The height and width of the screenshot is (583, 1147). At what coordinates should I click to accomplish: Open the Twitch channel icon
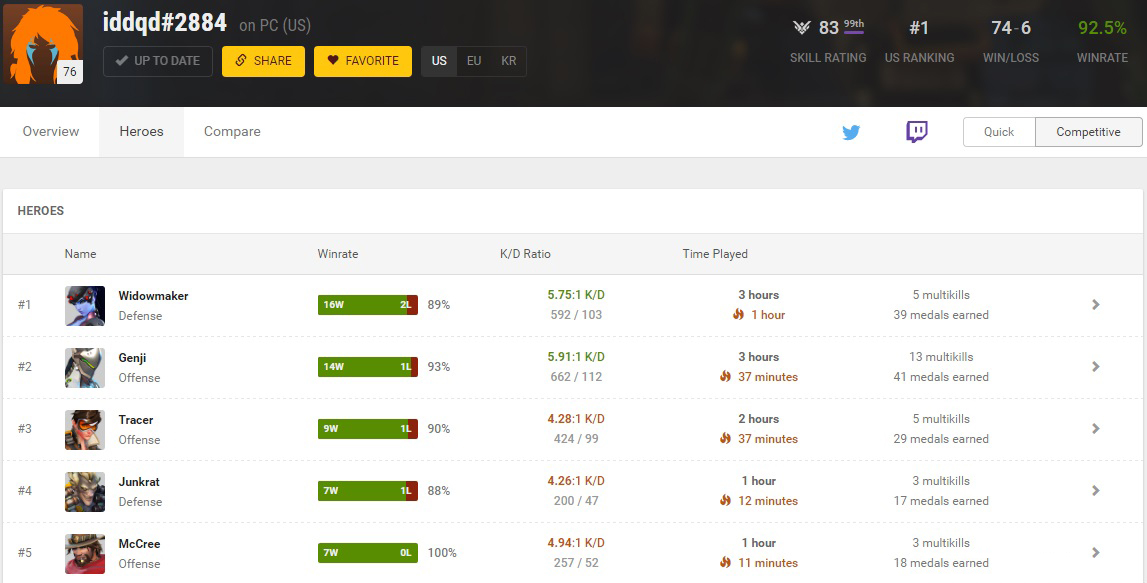(916, 132)
